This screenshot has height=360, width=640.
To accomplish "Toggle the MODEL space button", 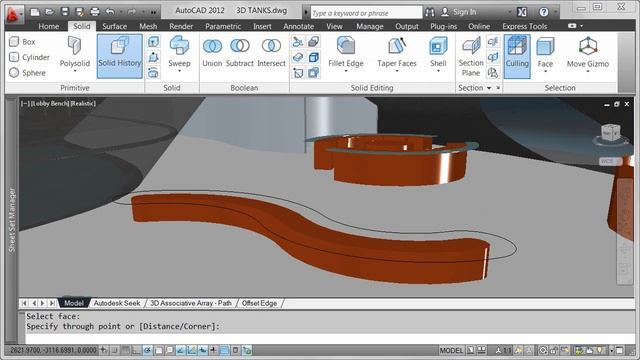I will [x=451, y=350].
